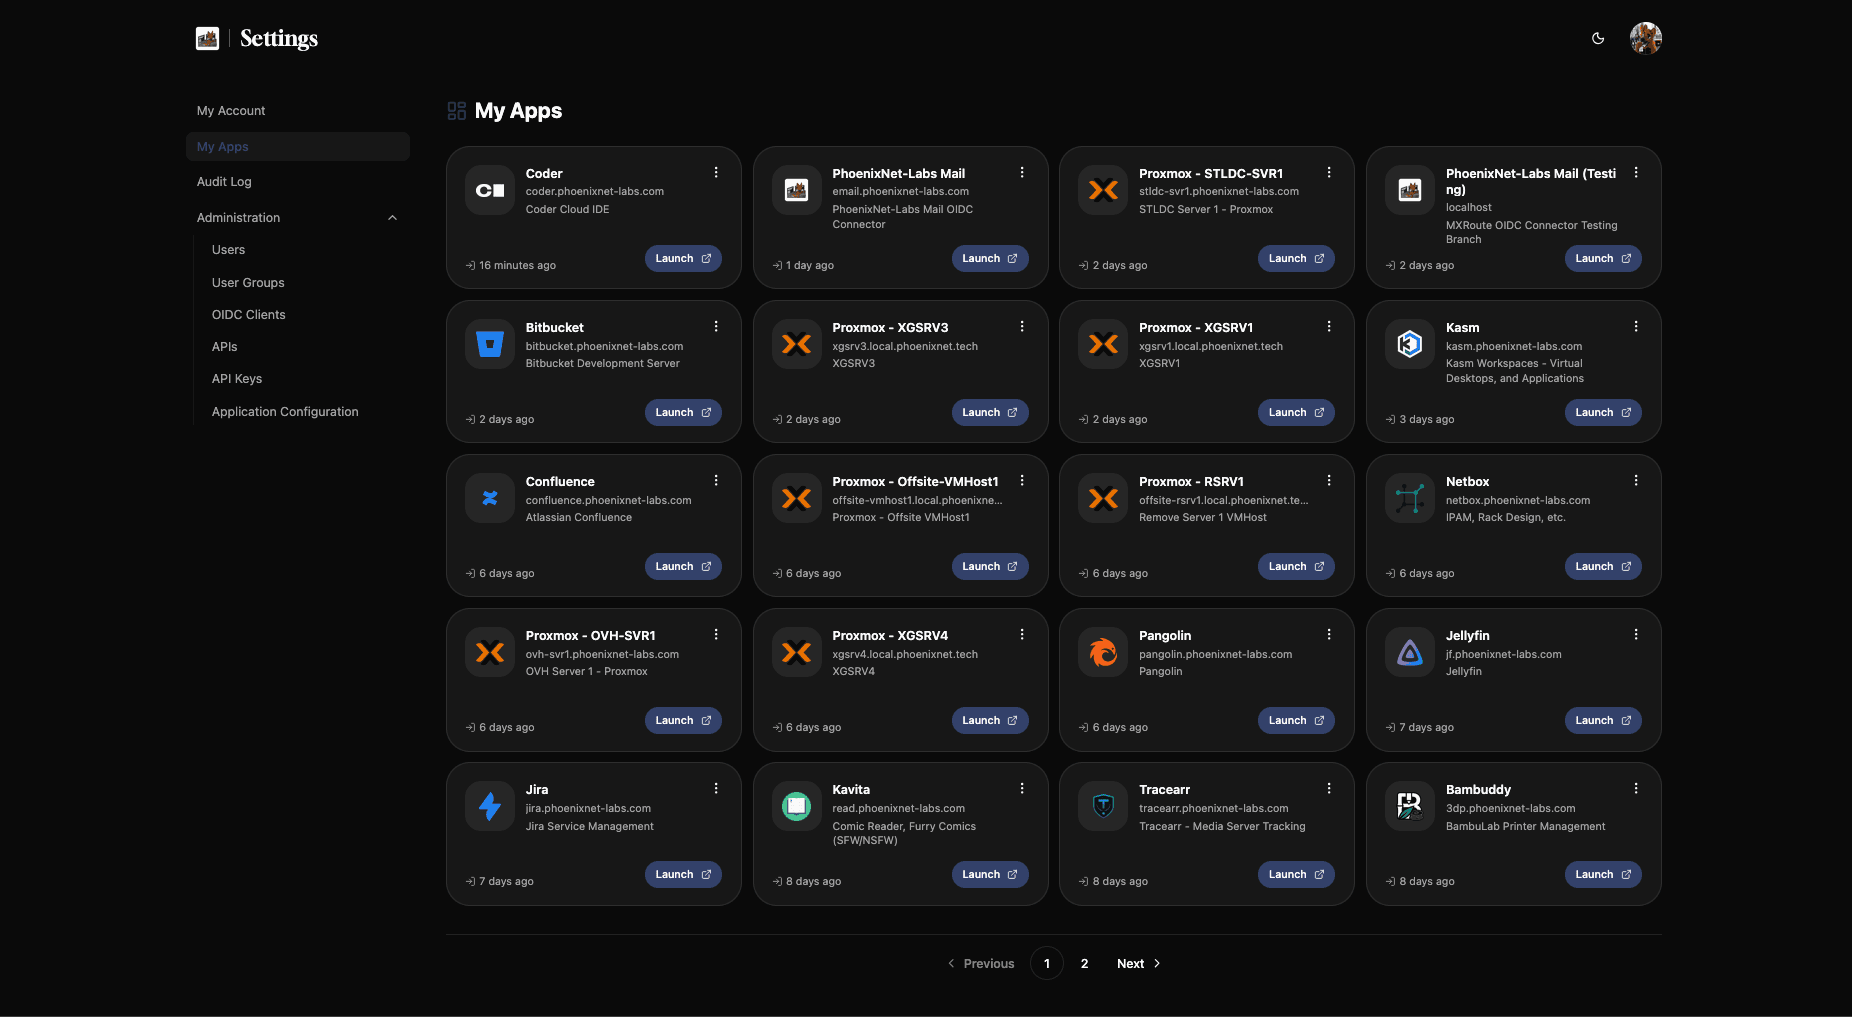Open Kasm card three-dot menu
Screen dimensions: 1852x1017
click(1636, 326)
